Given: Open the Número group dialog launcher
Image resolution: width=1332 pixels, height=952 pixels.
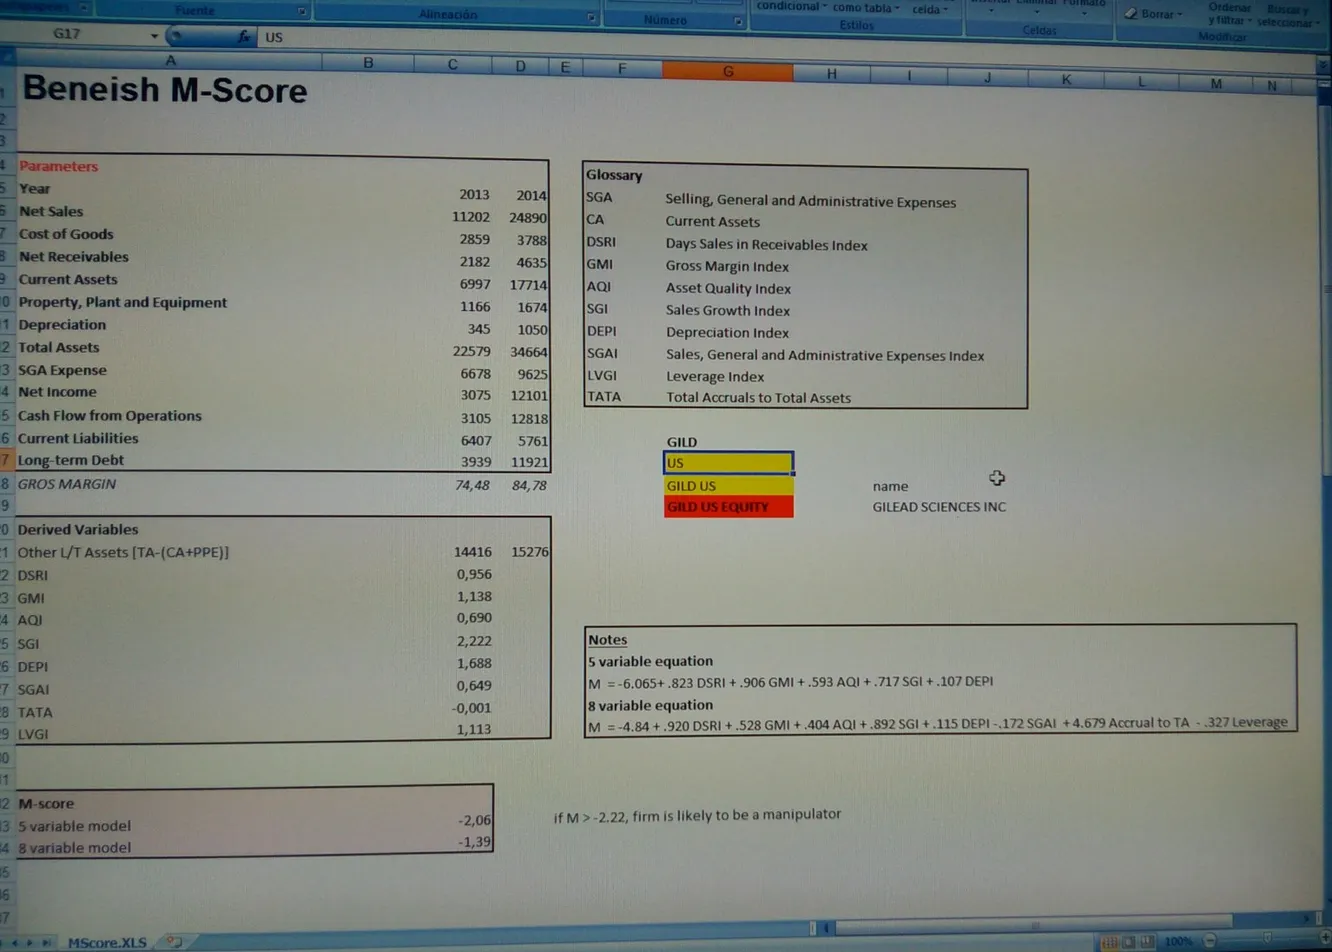Looking at the screenshot, I should [x=738, y=21].
